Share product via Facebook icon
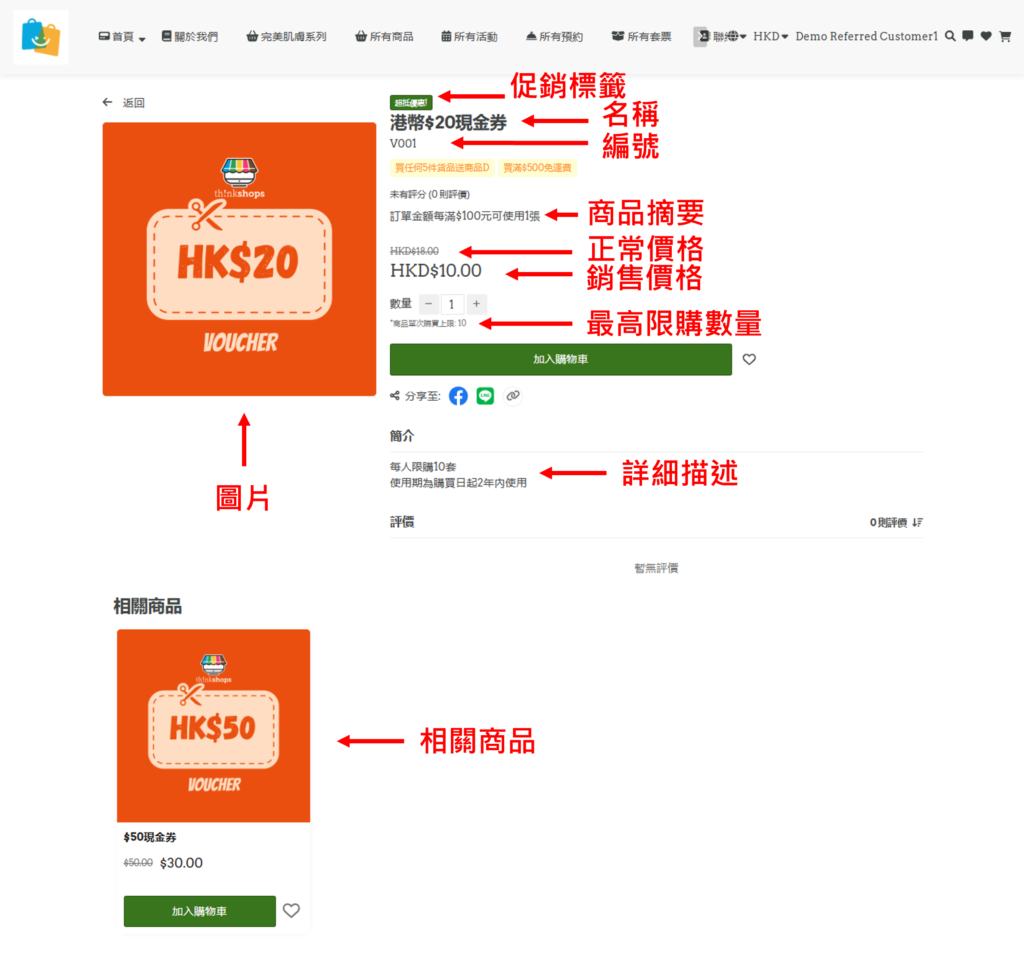This screenshot has height=962, width=1024. coord(458,396)
